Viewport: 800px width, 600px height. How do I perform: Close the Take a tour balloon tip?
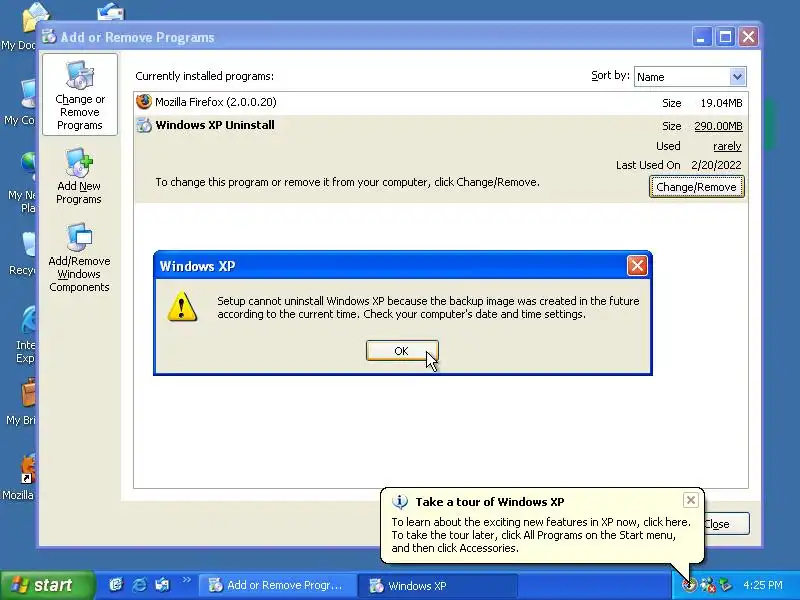coord(690,500)
